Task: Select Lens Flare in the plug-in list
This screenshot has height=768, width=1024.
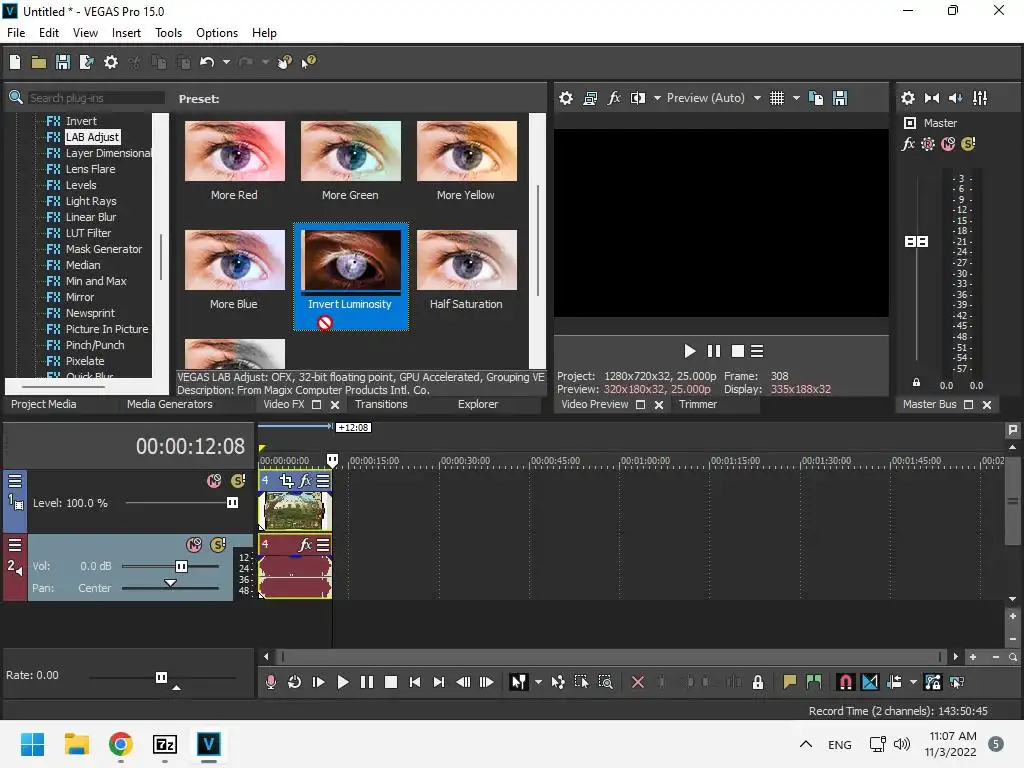Action: click(x=90, y=169)
